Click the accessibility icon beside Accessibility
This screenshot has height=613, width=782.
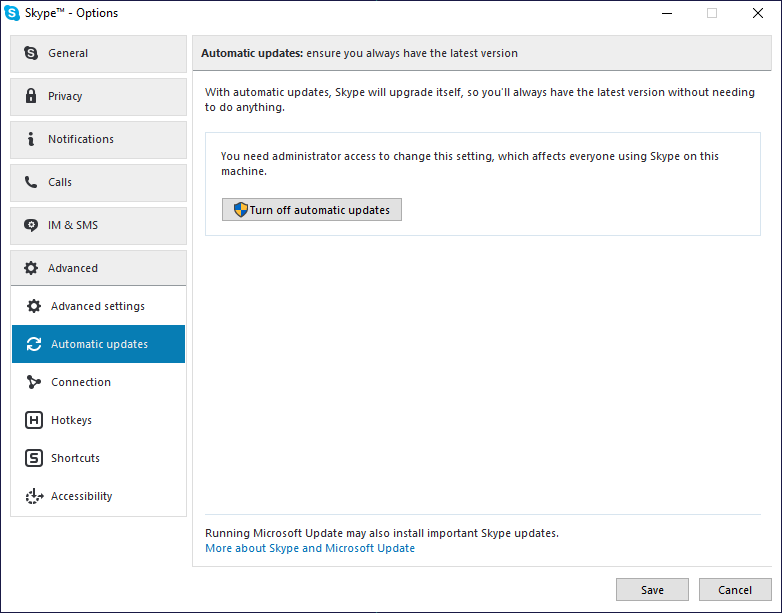pyautogui.click(x=34, y=496)
